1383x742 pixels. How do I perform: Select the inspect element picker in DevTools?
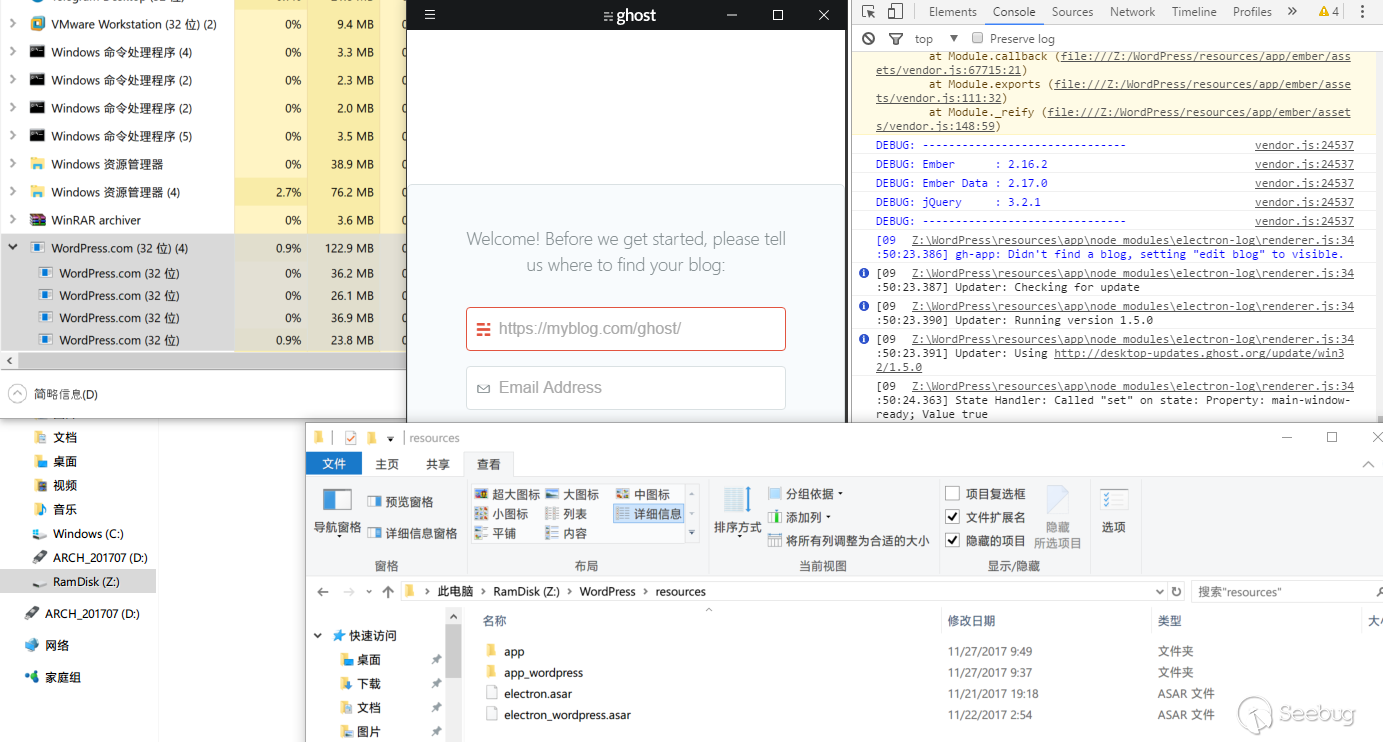[868, 12]
